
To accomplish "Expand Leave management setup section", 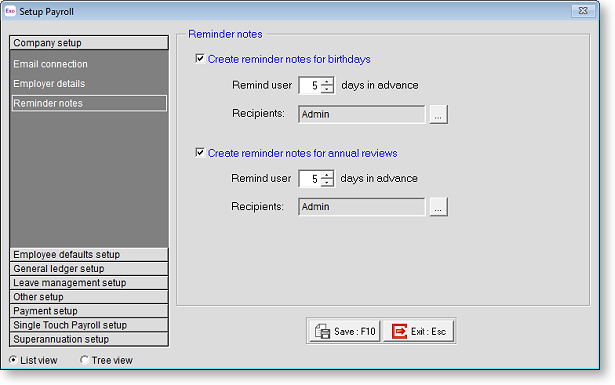I will 89,283.
